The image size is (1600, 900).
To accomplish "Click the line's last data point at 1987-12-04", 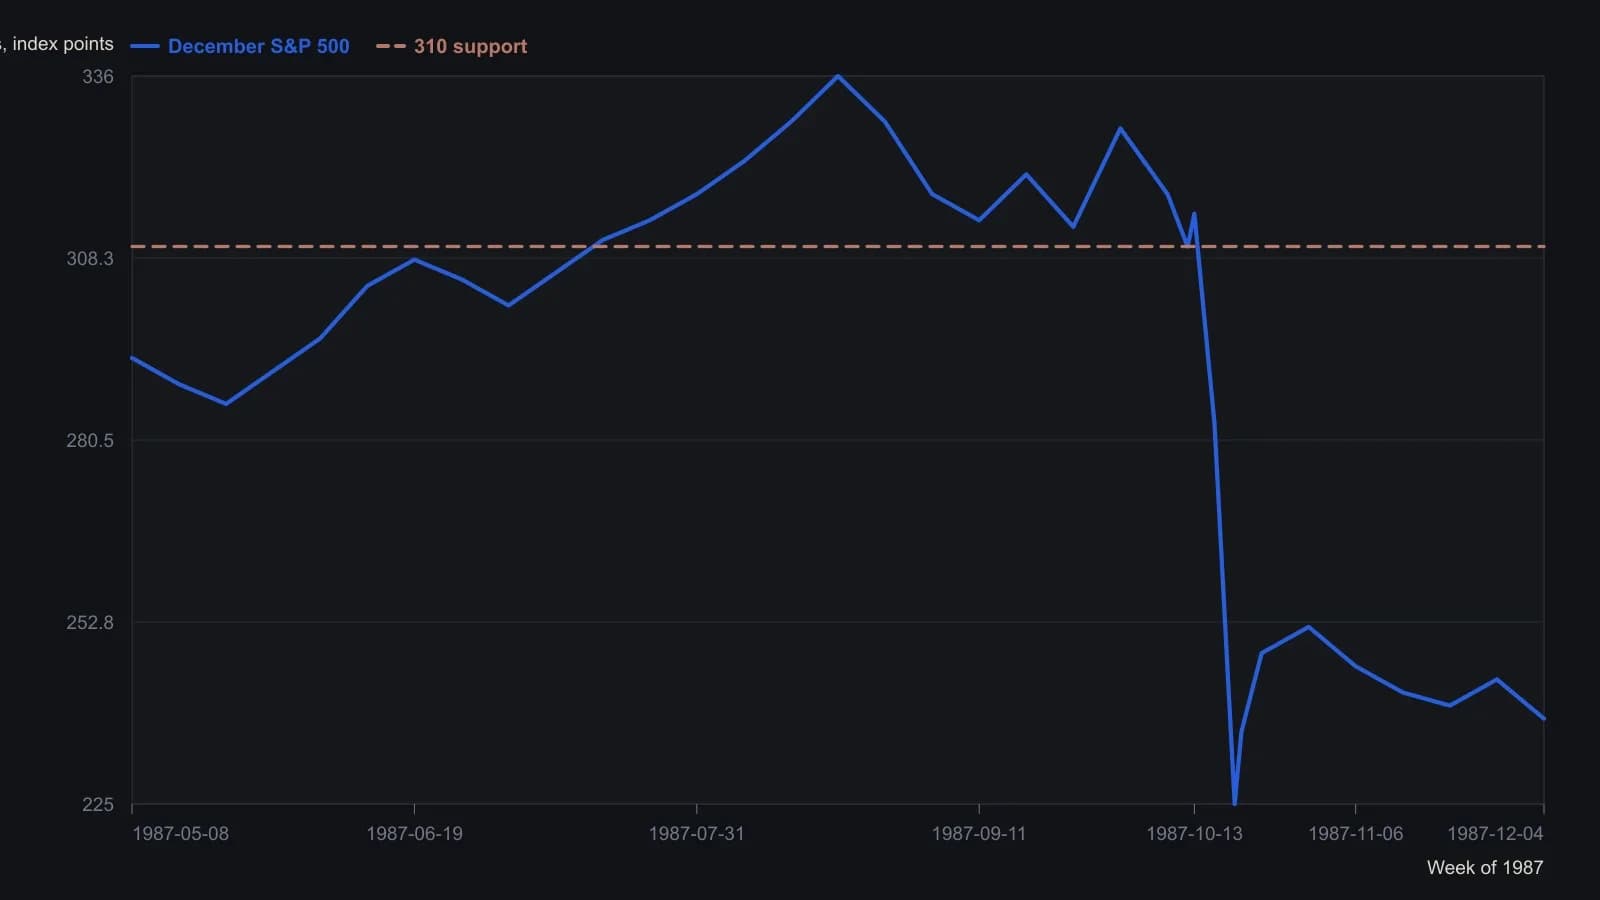I will coord(1544,719).
